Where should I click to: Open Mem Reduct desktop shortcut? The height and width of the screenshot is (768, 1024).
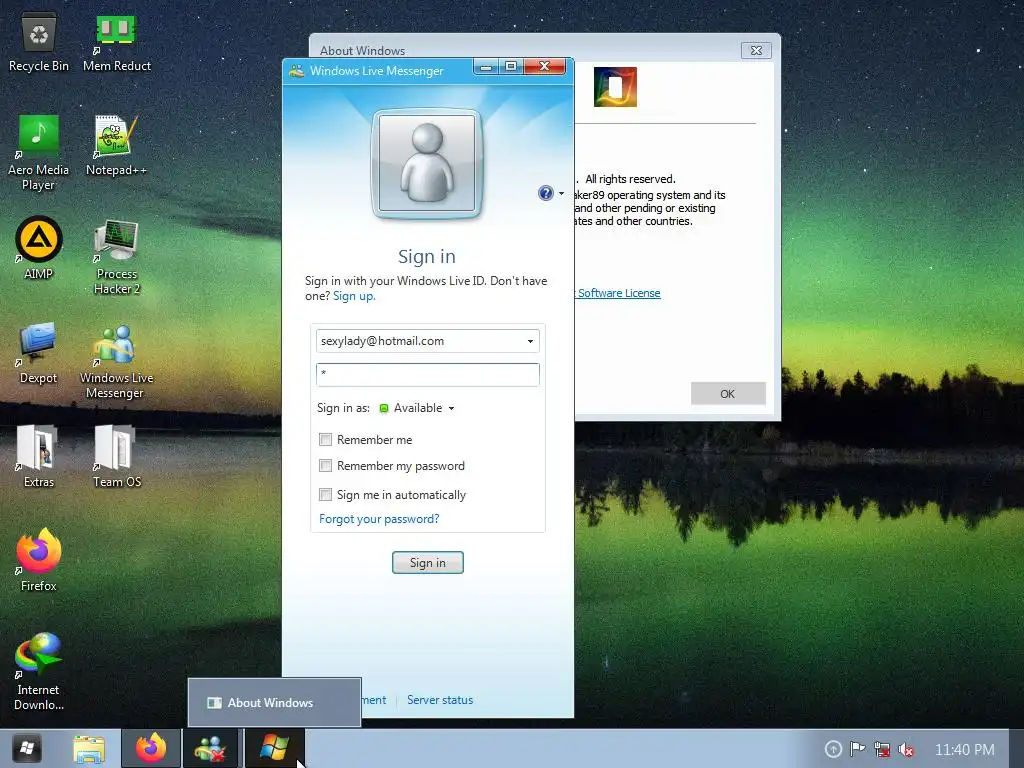[x=116, y=43]
